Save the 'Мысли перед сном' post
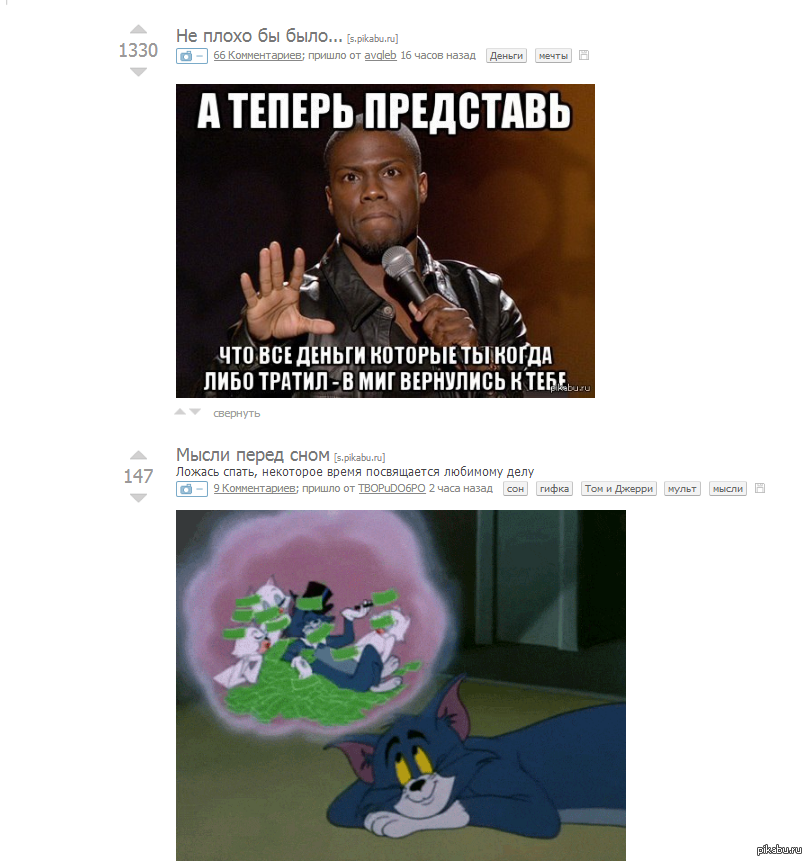The height and width of the screenshot is (861, 807). tap(760, 488)
